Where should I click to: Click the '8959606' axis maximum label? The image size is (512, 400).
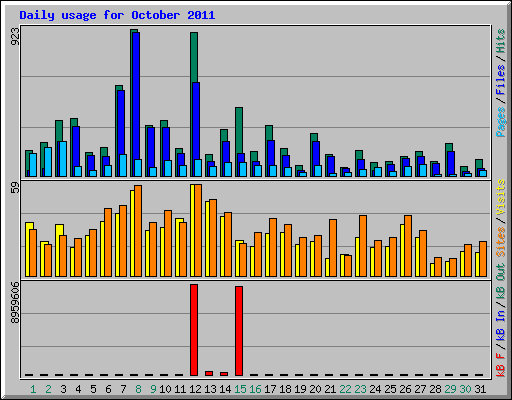pyautogui.click(x=15, y=303)
